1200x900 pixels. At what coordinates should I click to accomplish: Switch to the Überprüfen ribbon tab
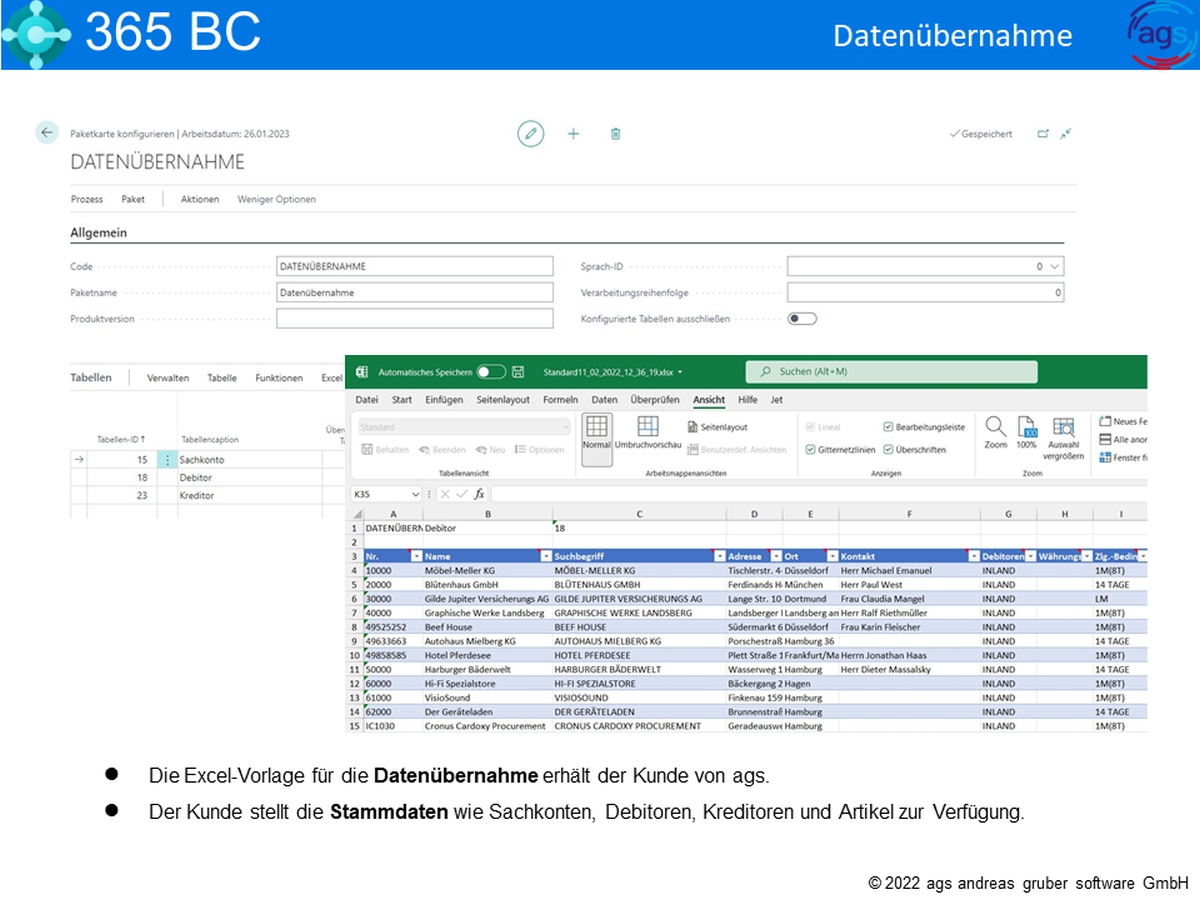click(x=655, y=400)
